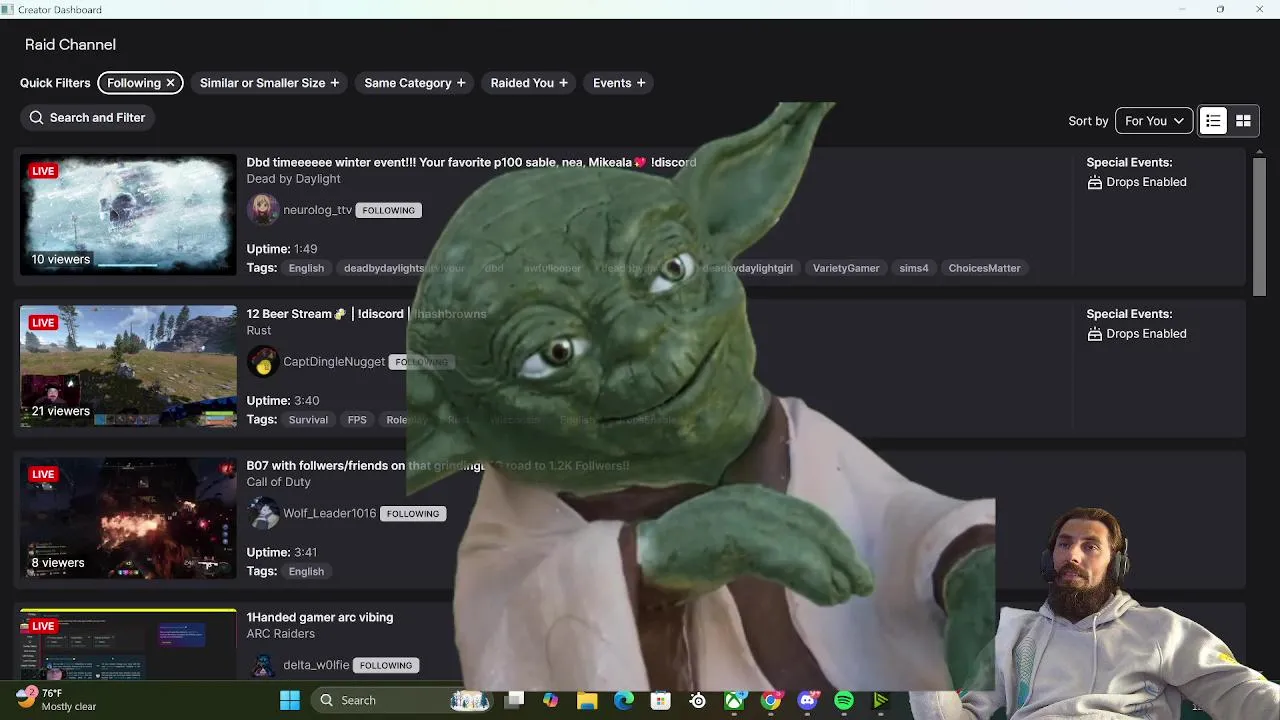The width and height of the screenshot is (1280, 720).
Task: Select channel name neurolog_ttv
Action: 318,210
